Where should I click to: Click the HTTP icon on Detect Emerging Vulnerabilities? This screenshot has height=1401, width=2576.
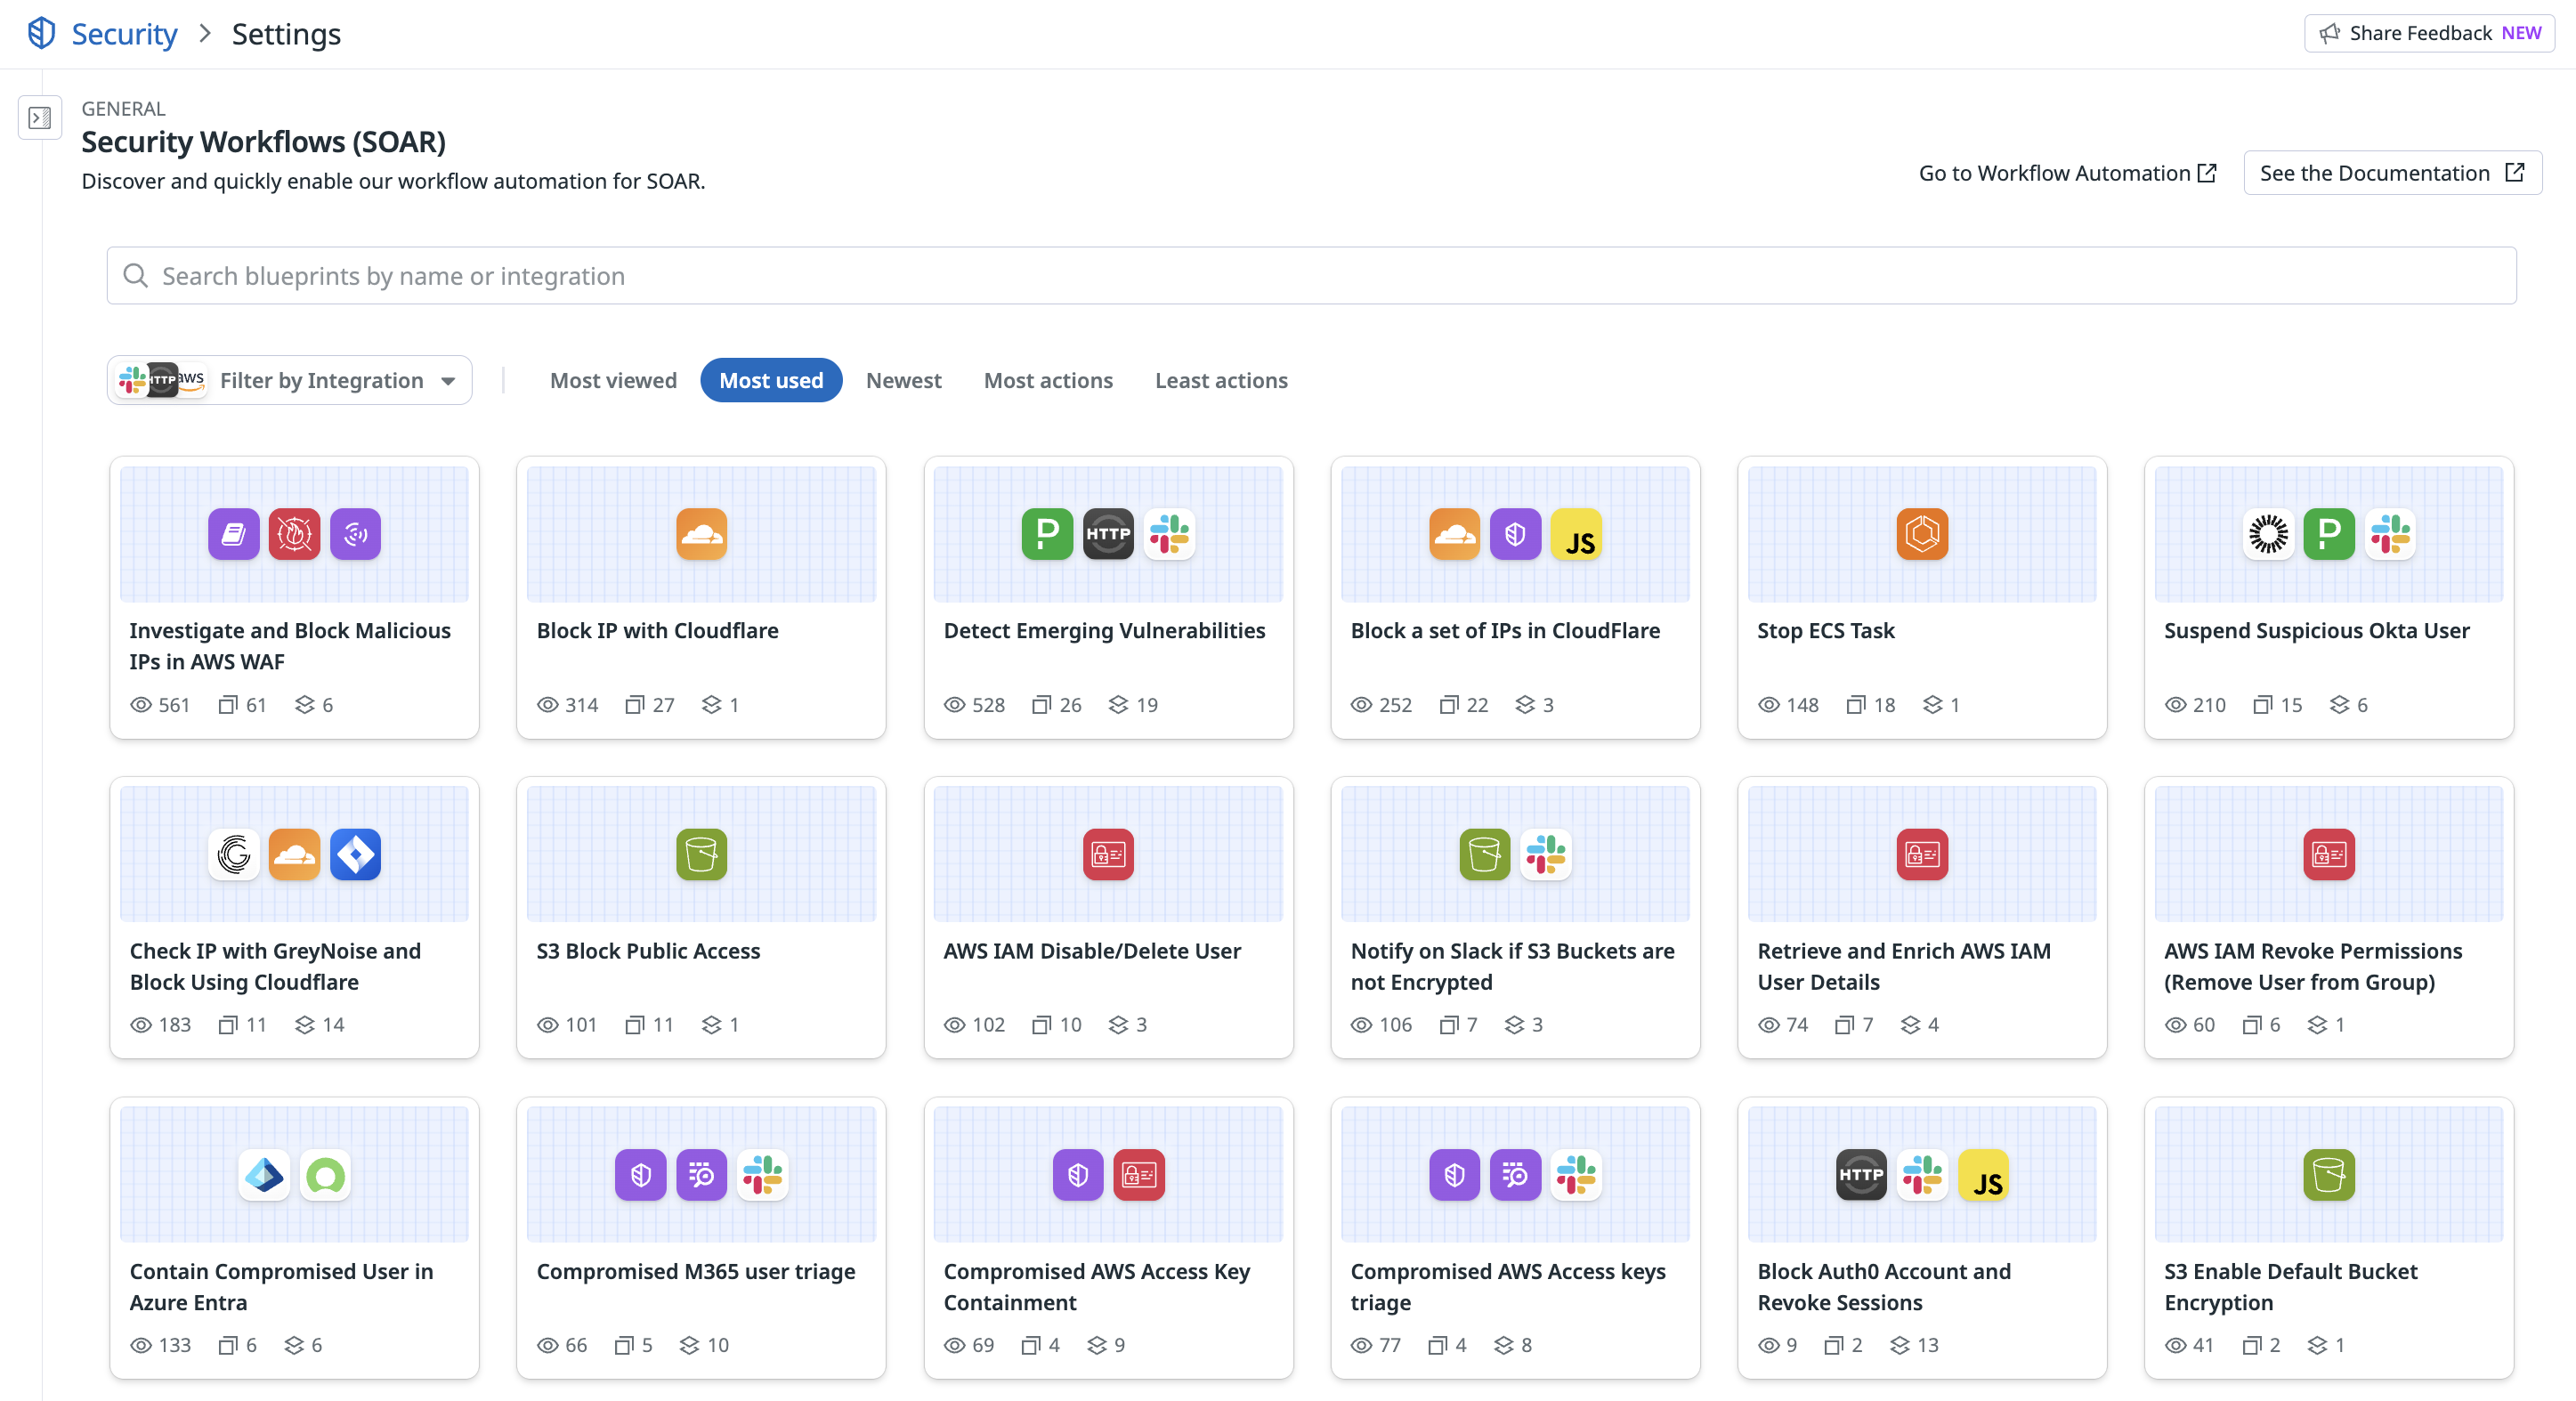1108,534
